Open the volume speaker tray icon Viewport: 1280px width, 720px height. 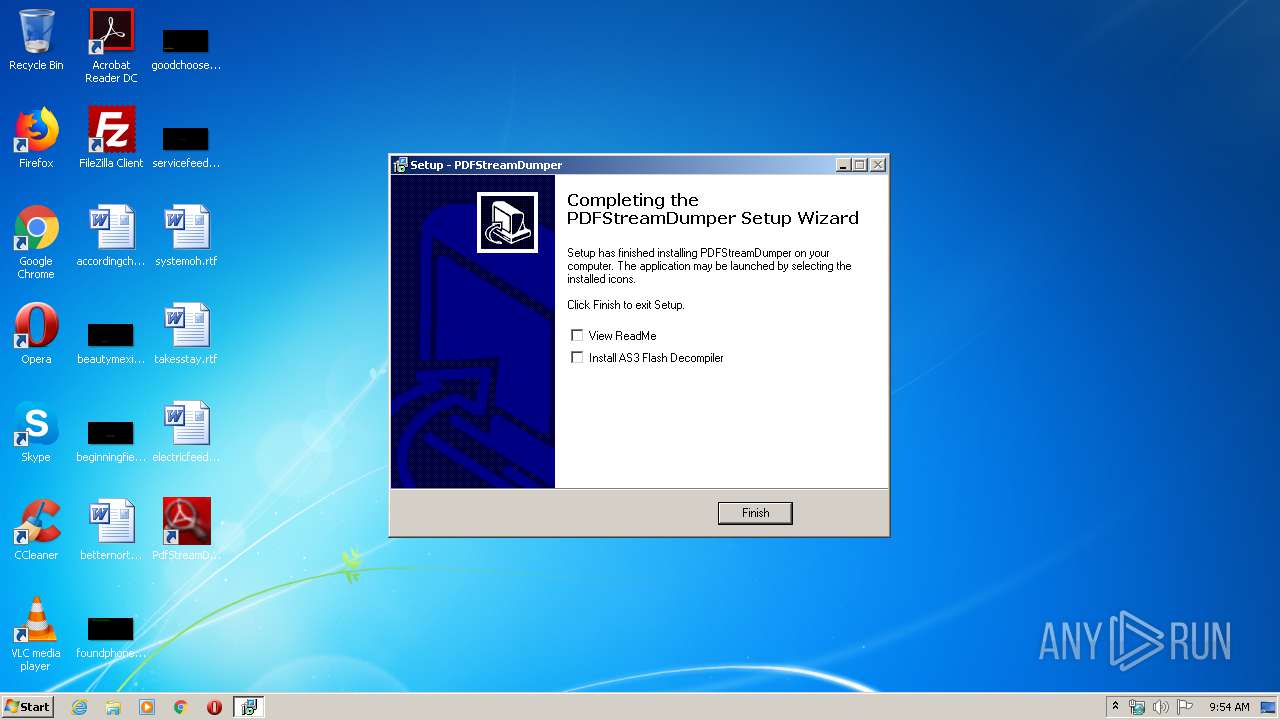(x=1161, y=707)
